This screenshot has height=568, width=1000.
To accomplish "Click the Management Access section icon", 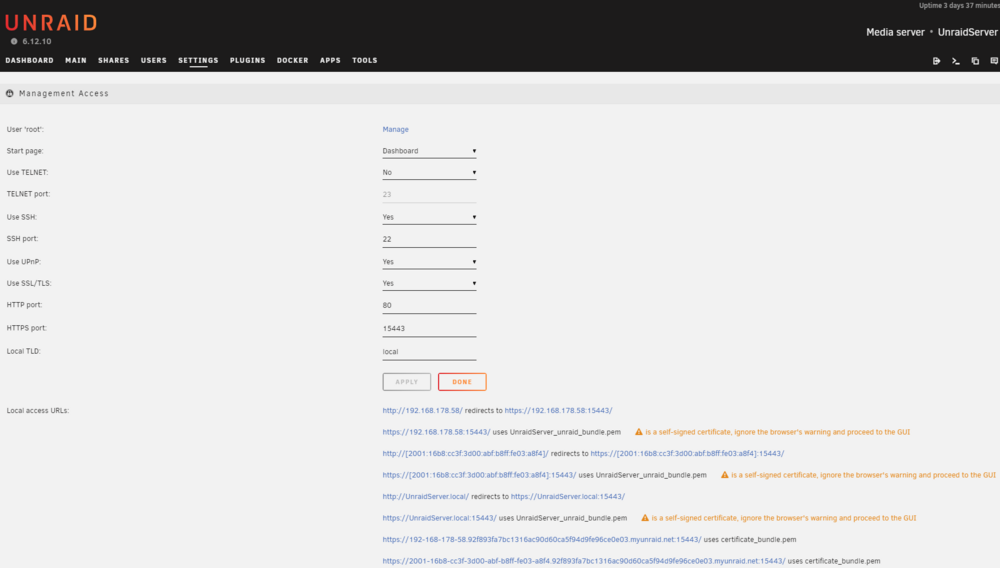I will [x=10, y=93].
